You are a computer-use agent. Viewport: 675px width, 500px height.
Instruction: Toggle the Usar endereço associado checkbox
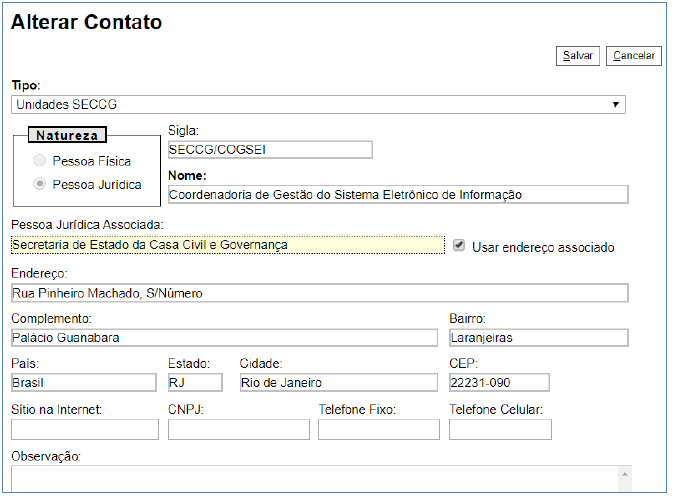click(x=459, y=246)
